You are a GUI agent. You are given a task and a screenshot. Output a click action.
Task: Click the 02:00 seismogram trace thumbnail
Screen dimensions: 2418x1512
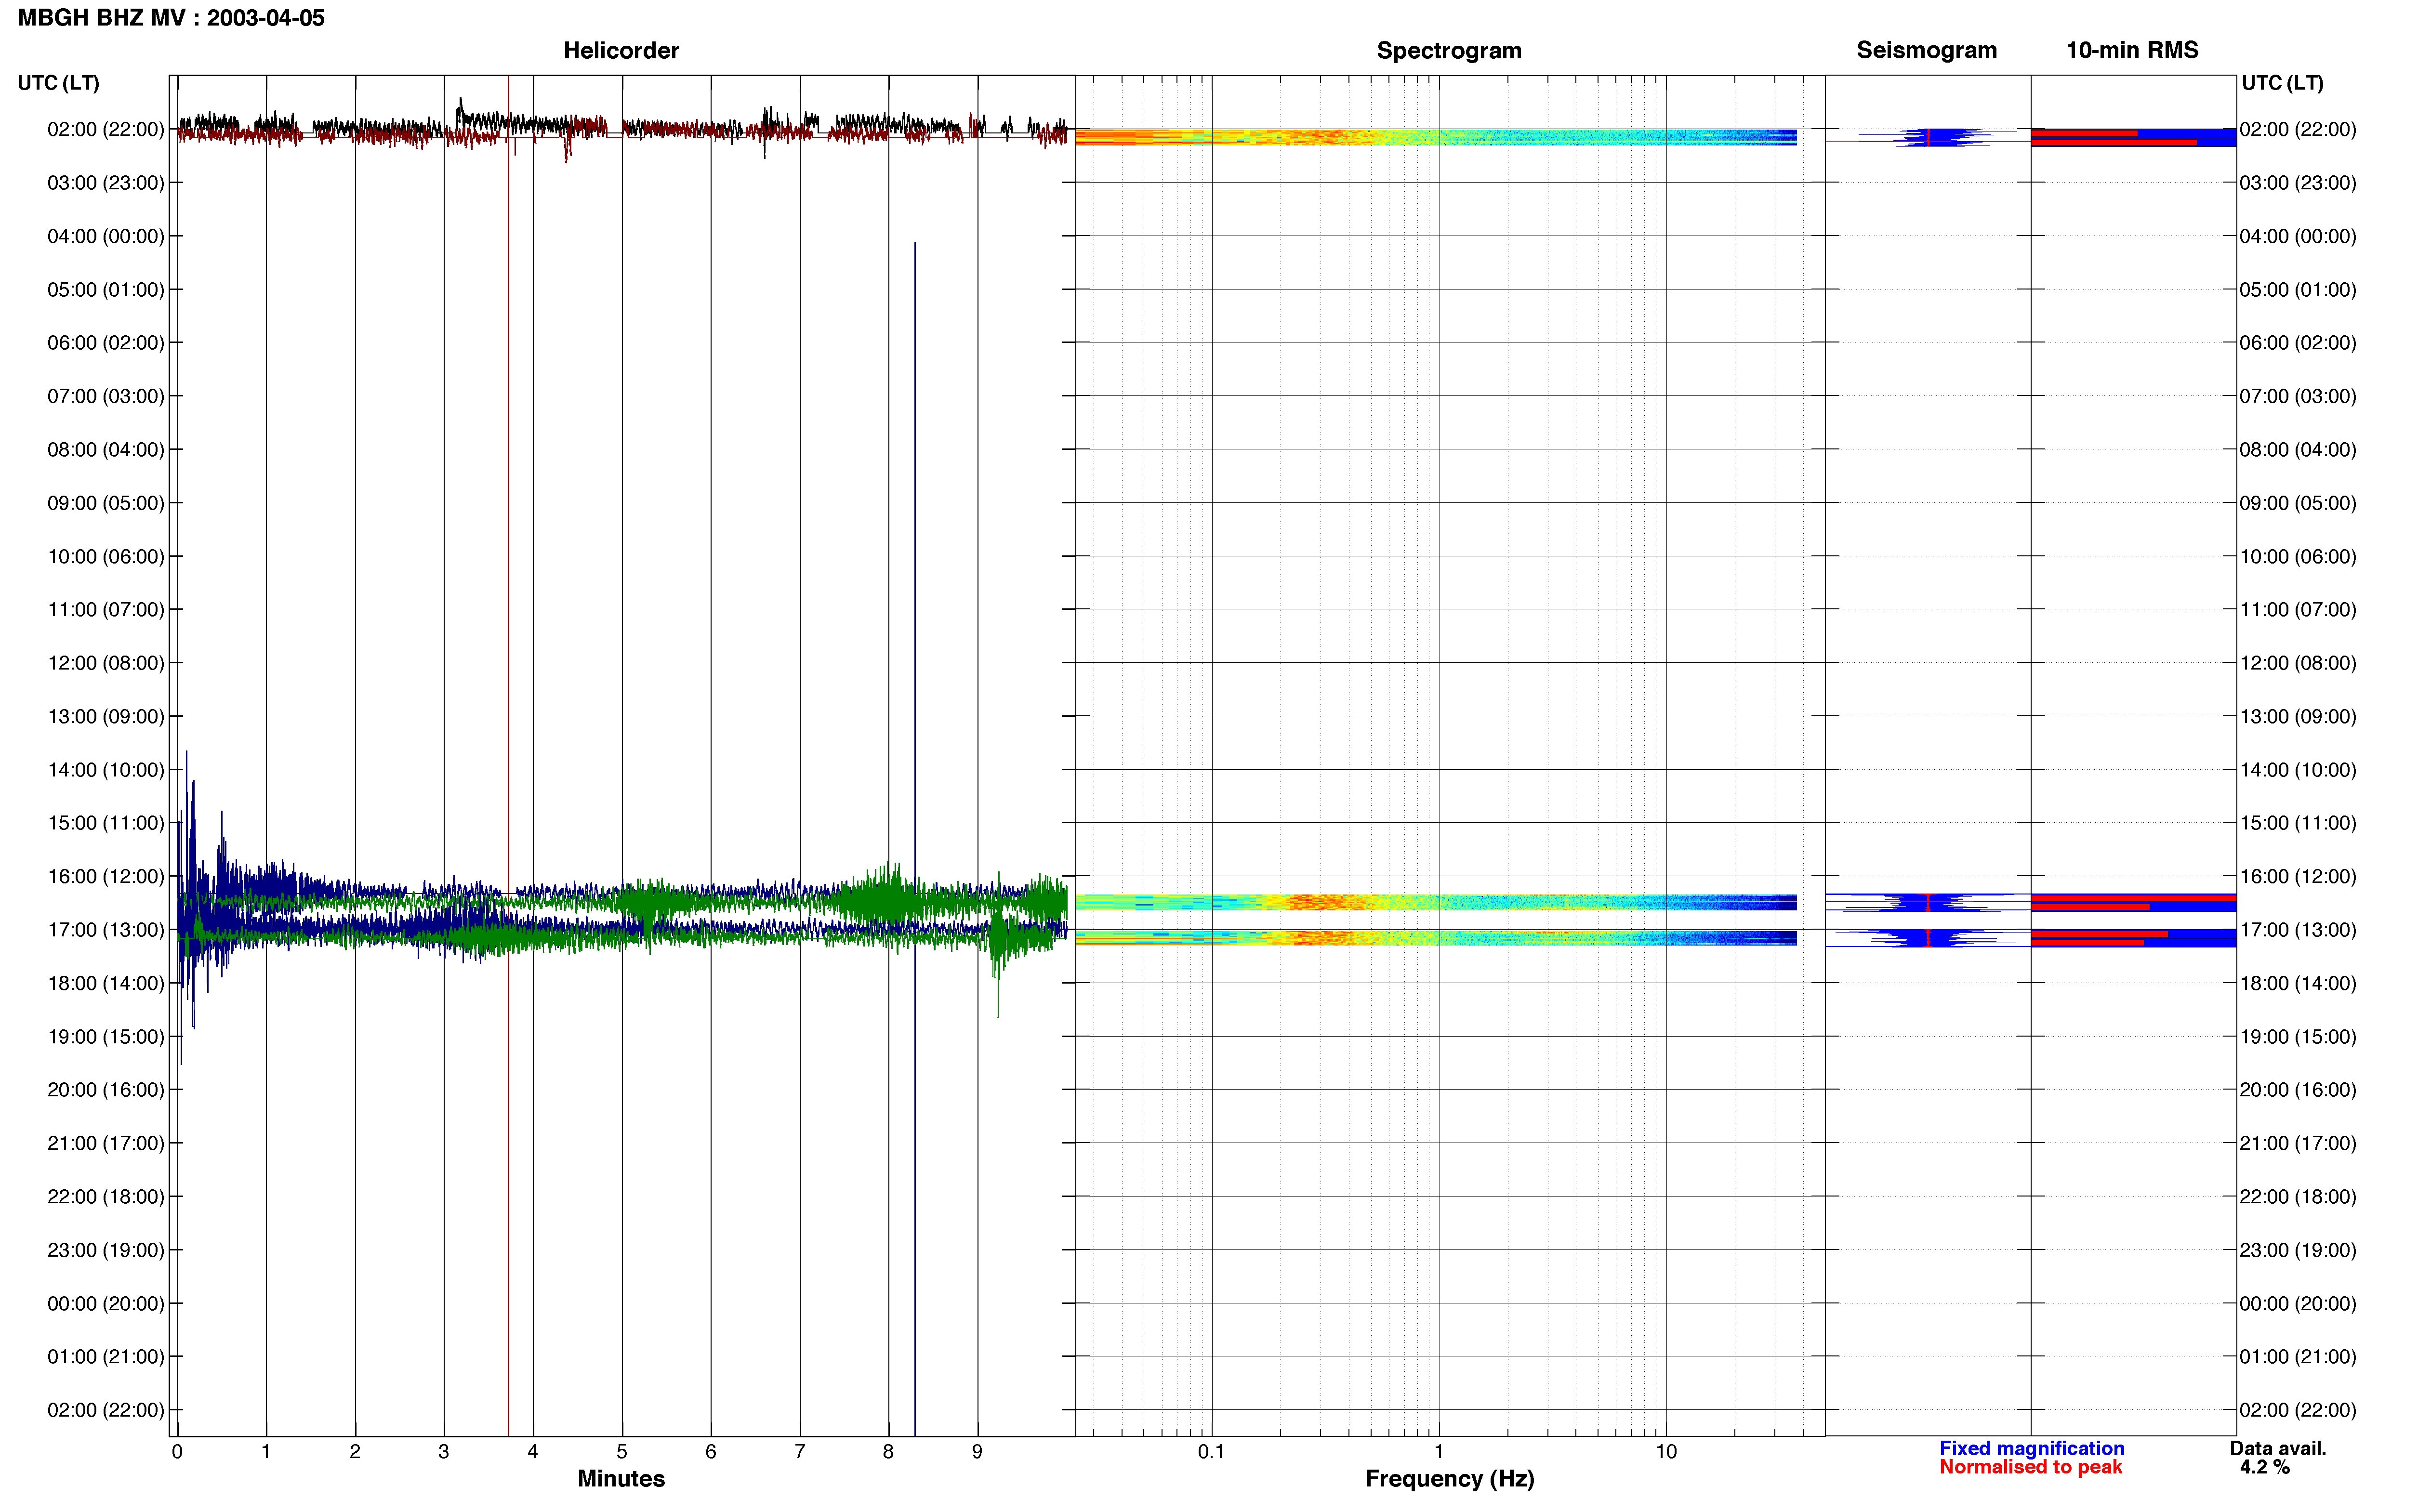[1927, 137]
